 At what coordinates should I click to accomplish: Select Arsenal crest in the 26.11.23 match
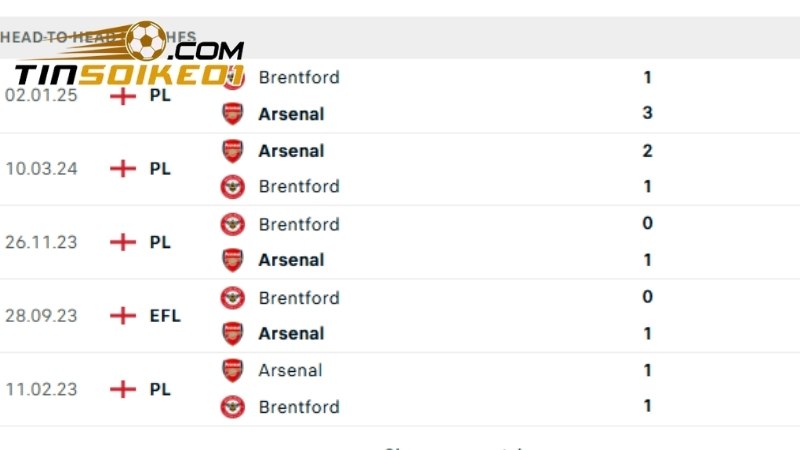point(232,260)
